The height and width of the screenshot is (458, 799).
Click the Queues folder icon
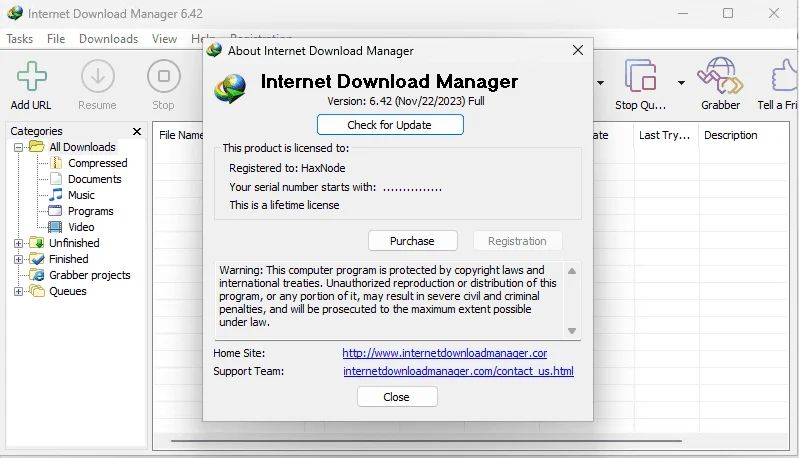click(x=37, y=291)
